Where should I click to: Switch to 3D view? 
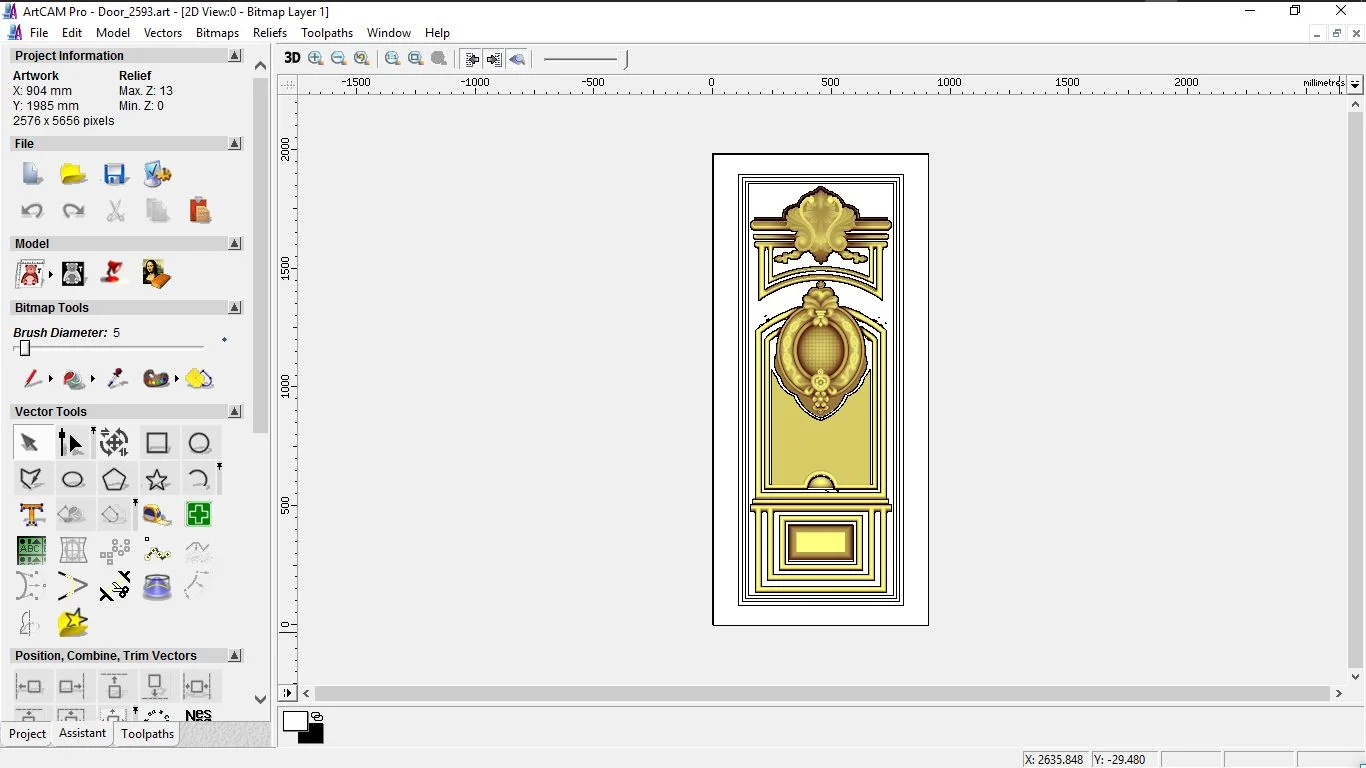tap(292, 58)
